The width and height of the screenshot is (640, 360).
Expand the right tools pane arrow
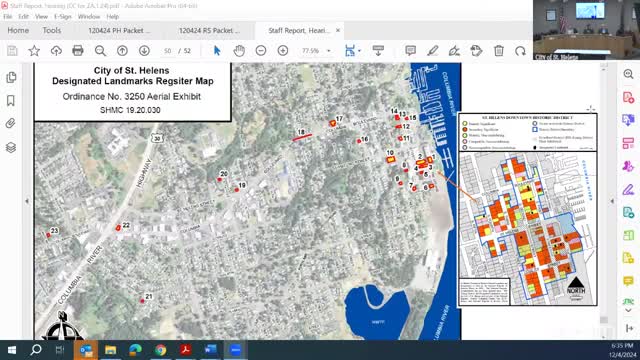click(x=629, y=328)
